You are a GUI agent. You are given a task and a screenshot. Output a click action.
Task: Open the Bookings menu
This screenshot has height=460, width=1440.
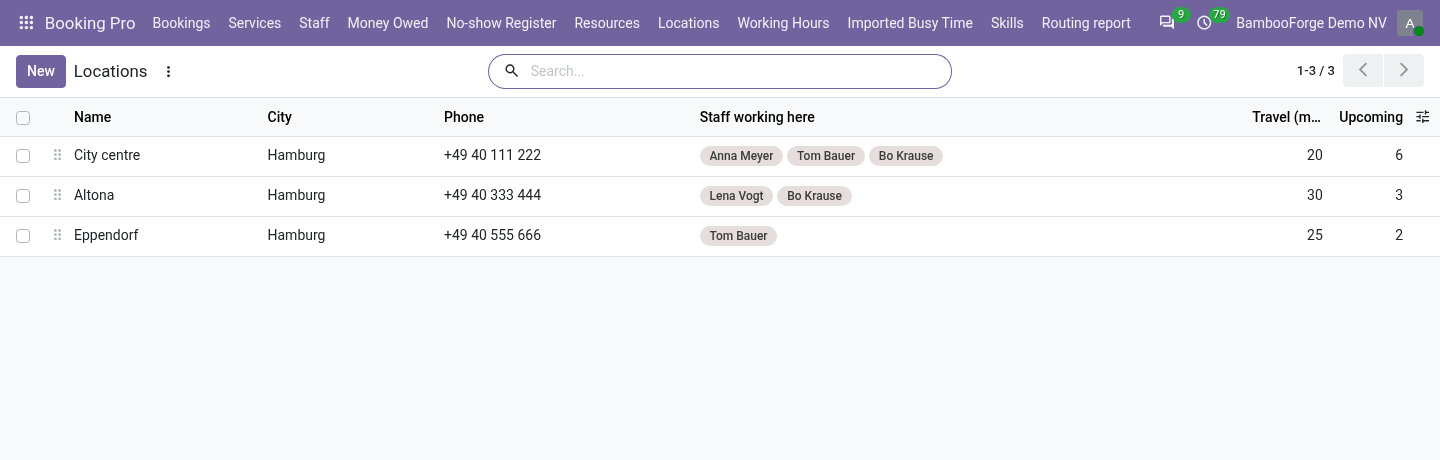pos(181,23)
